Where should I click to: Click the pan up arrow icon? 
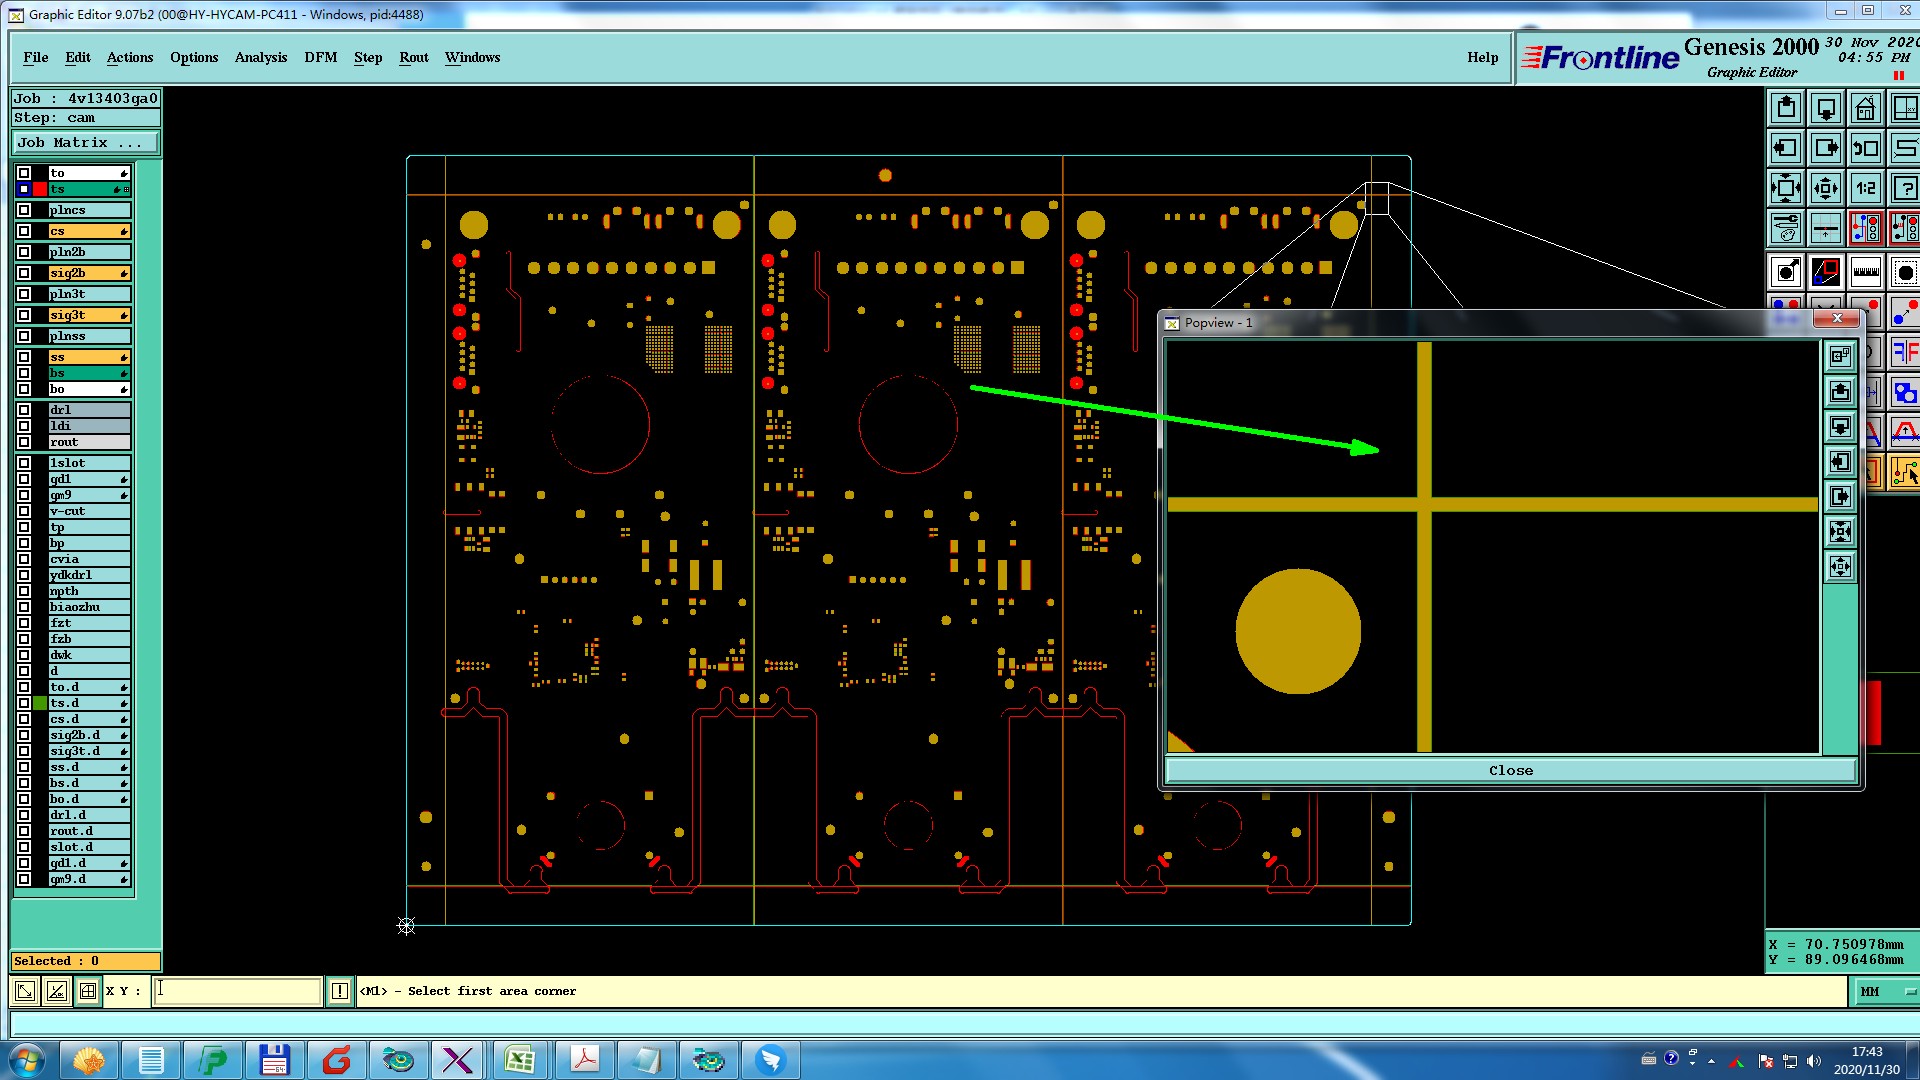click(x=1786, y=108)
